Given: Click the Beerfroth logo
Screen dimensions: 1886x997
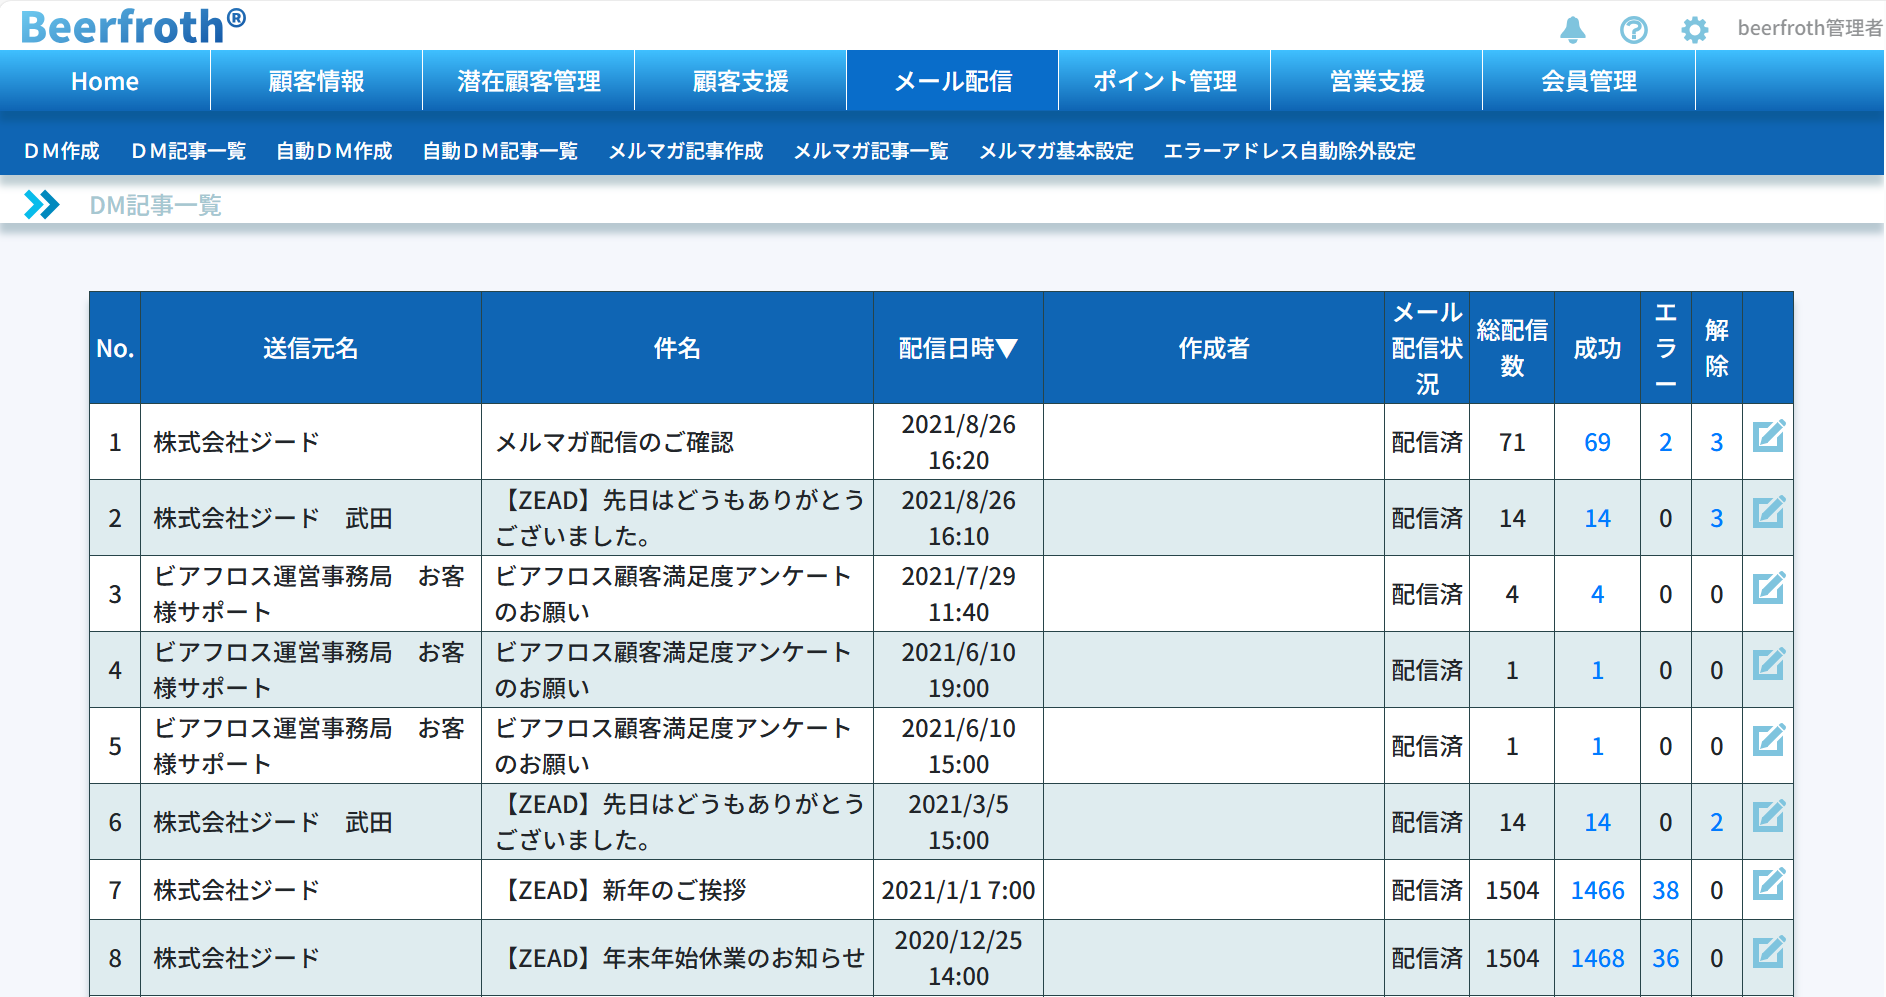Looking at the screenshot, I should (132, 26).
